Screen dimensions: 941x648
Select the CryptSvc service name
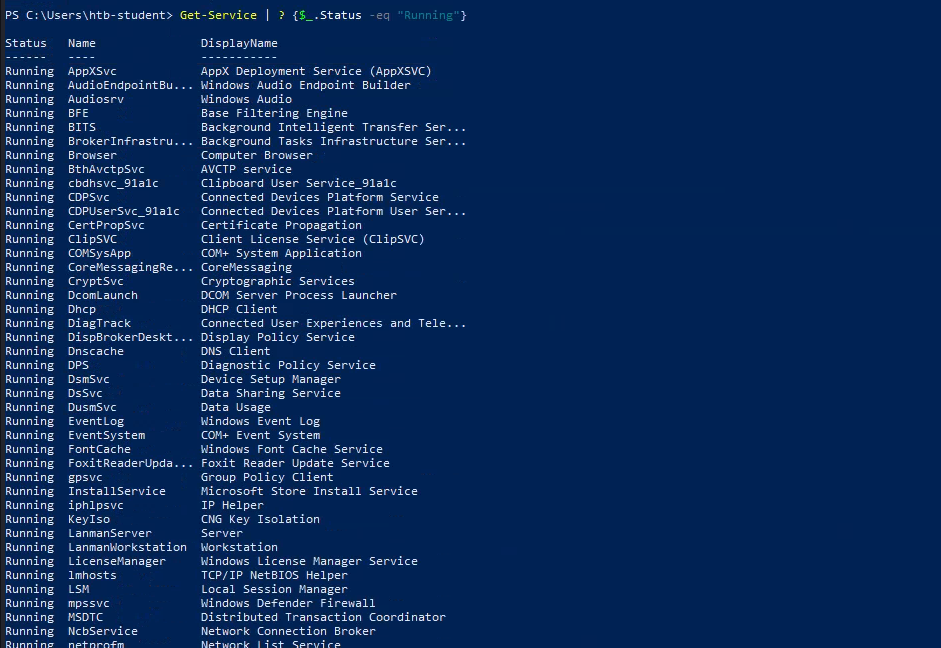pos(96,281)
